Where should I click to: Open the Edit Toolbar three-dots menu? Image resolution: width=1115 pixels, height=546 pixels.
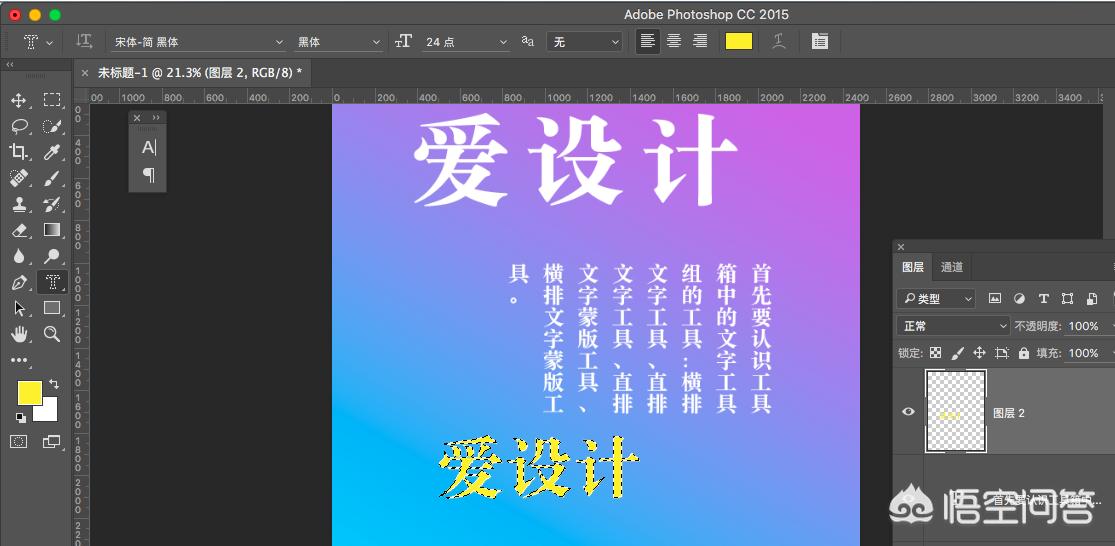click(18, 360)
